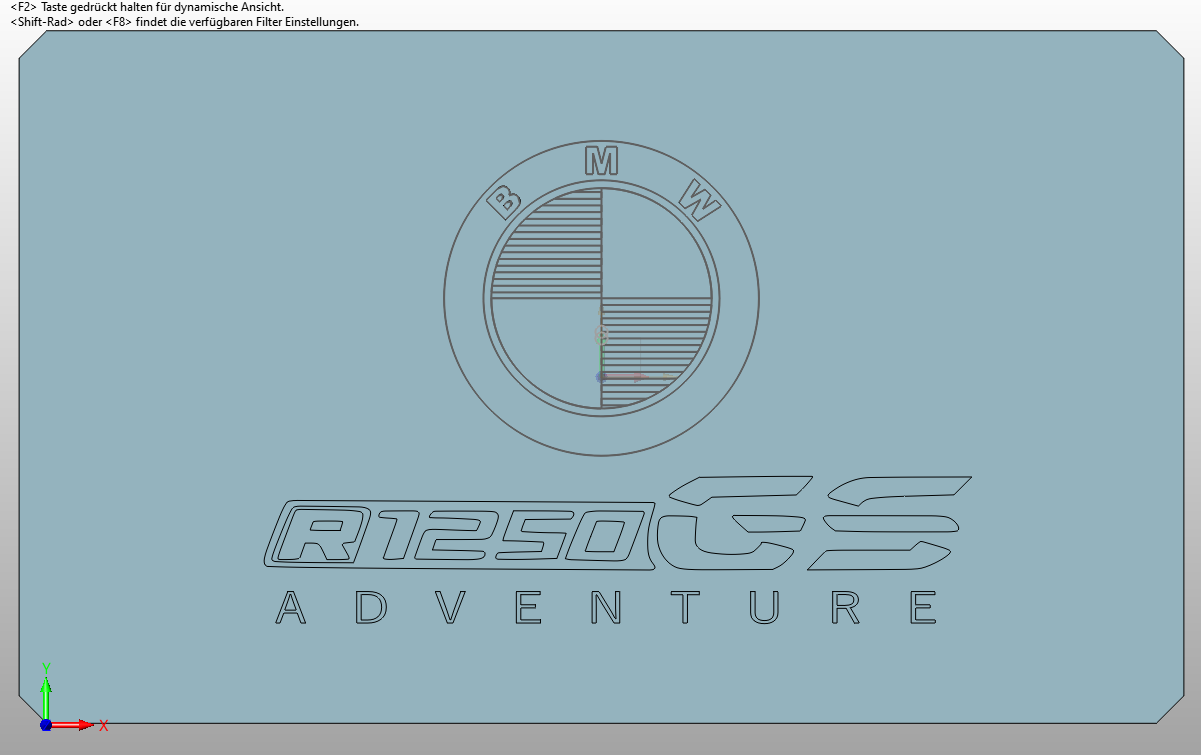Click the hatched lower-right quadrant of the logo
Screen dimensions: 1201x755
[652, 350]
